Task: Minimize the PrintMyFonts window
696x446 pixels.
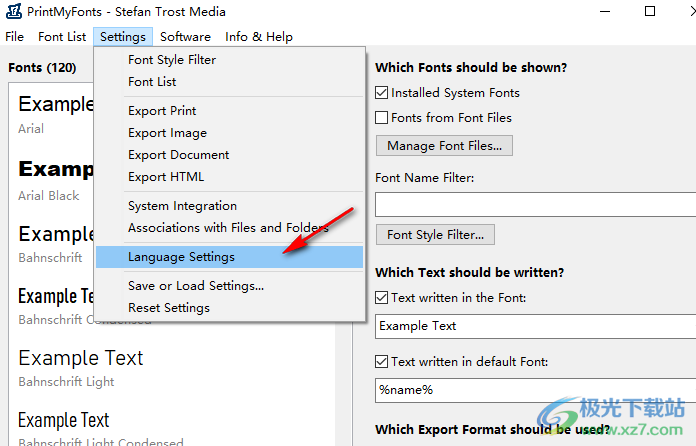Action: 605,11
